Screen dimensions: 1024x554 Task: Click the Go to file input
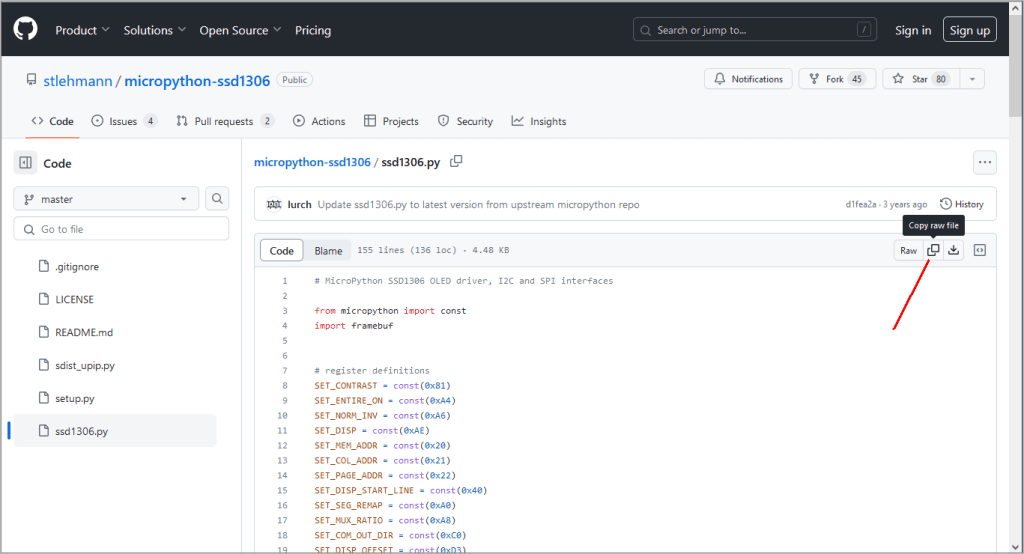tap(121, 229)
